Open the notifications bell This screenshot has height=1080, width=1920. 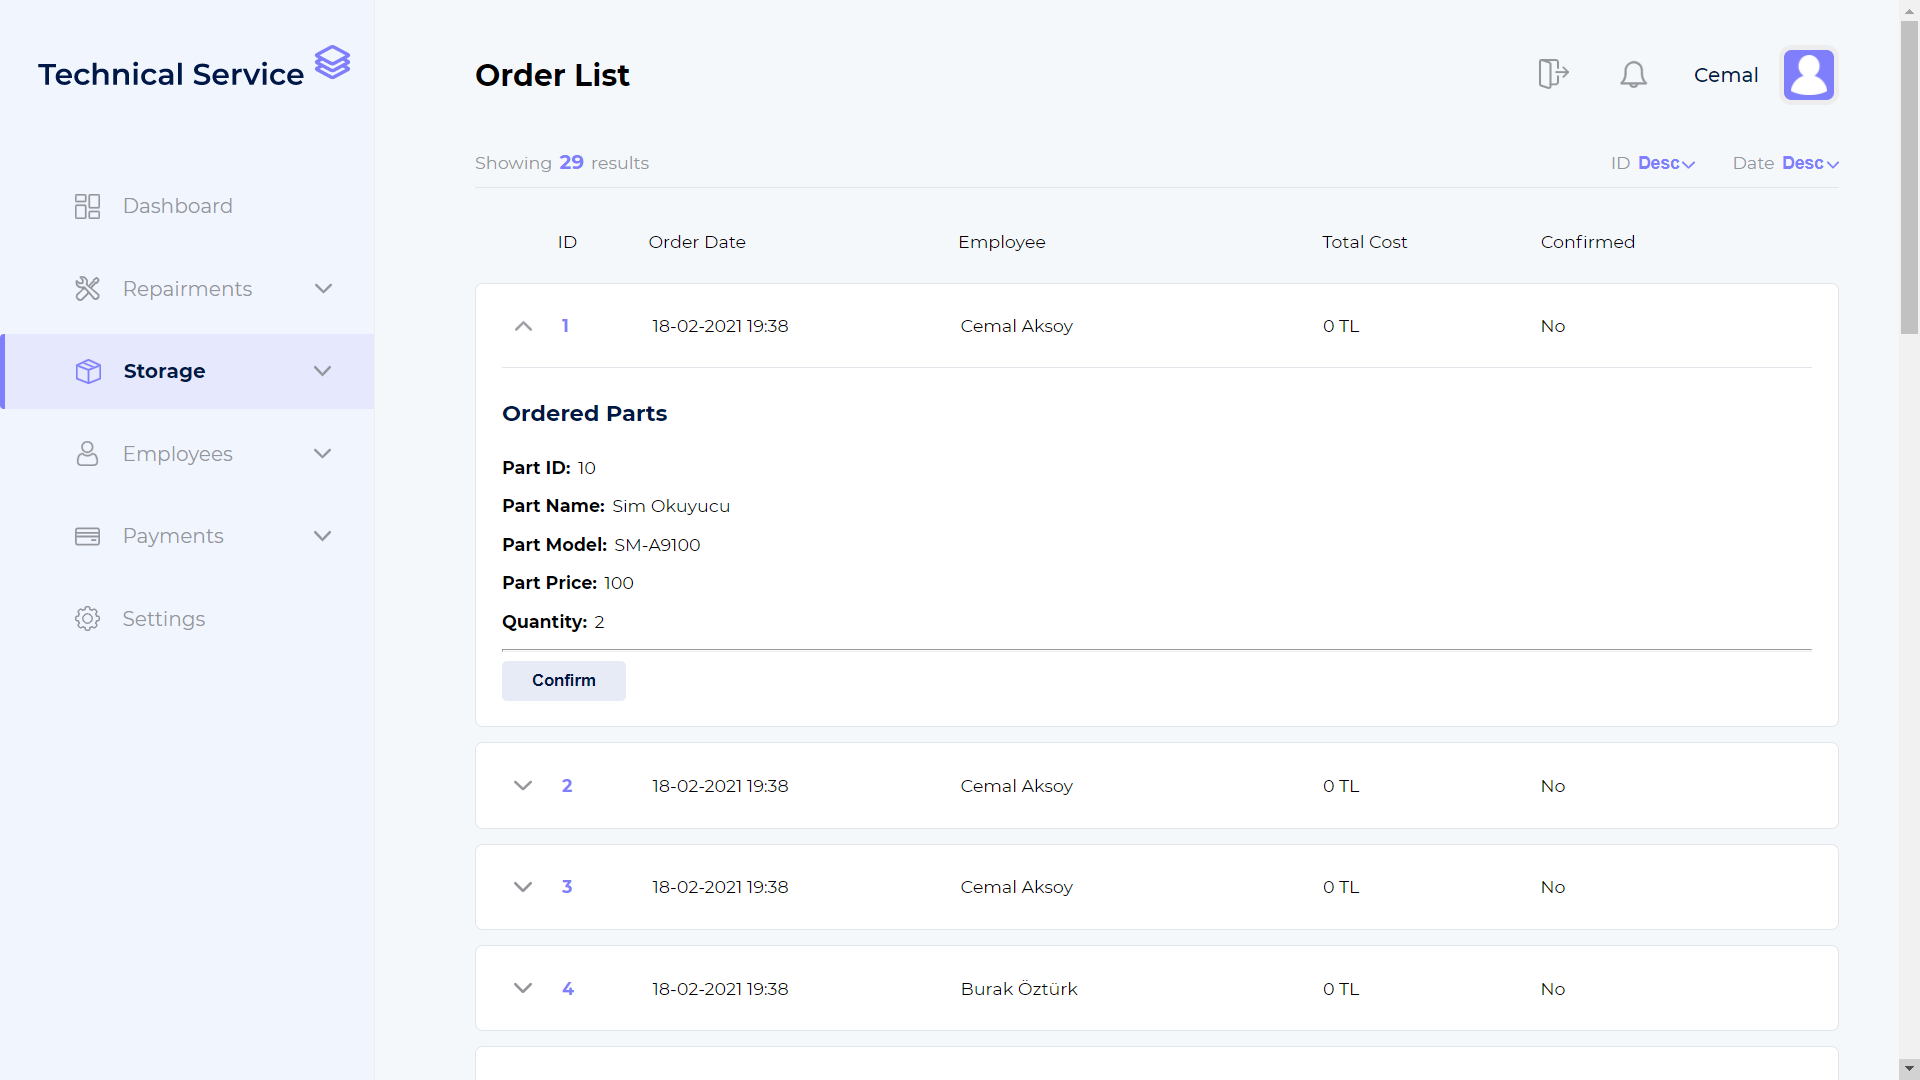point(1633,75)
